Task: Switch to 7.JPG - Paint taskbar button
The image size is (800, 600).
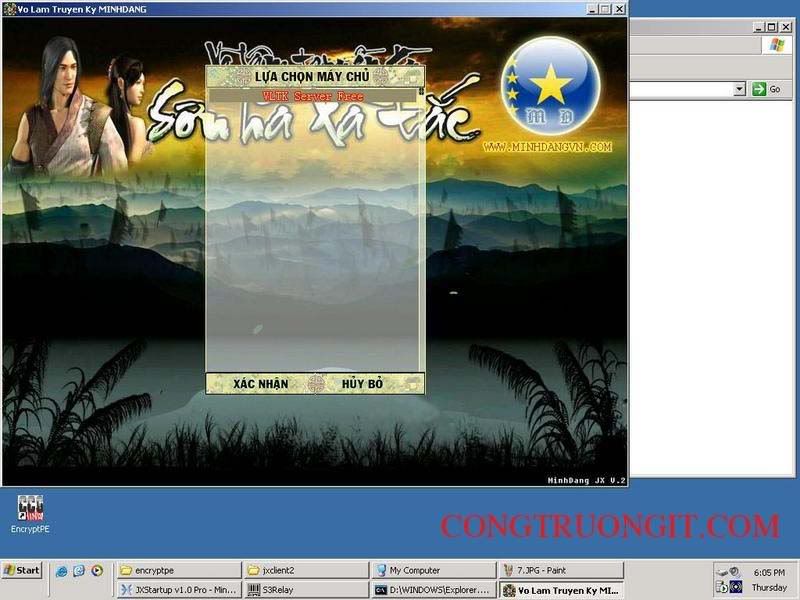Action: (x=562, y=570)
